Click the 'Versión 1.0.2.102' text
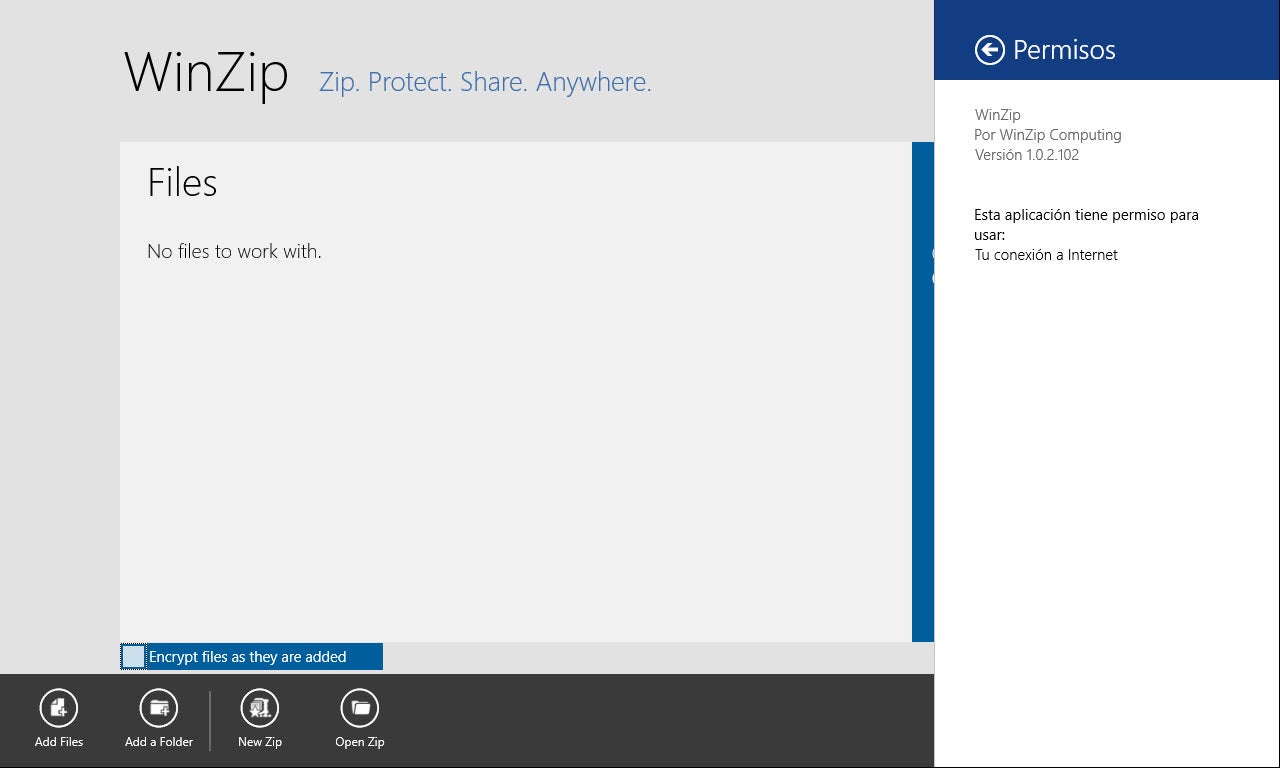1280x768 pixels. pos(1027,155)
